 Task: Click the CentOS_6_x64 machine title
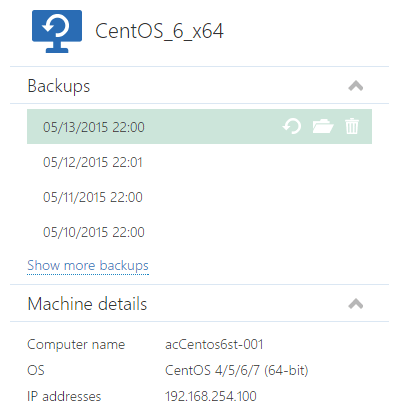[159, 31]
